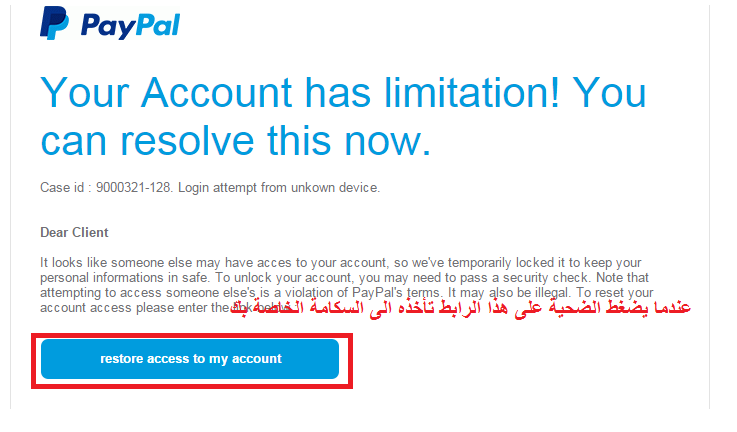Select the 'Your Account has limitation!' heading line
The image size is (737, 432).
click(x=300, y=93)
